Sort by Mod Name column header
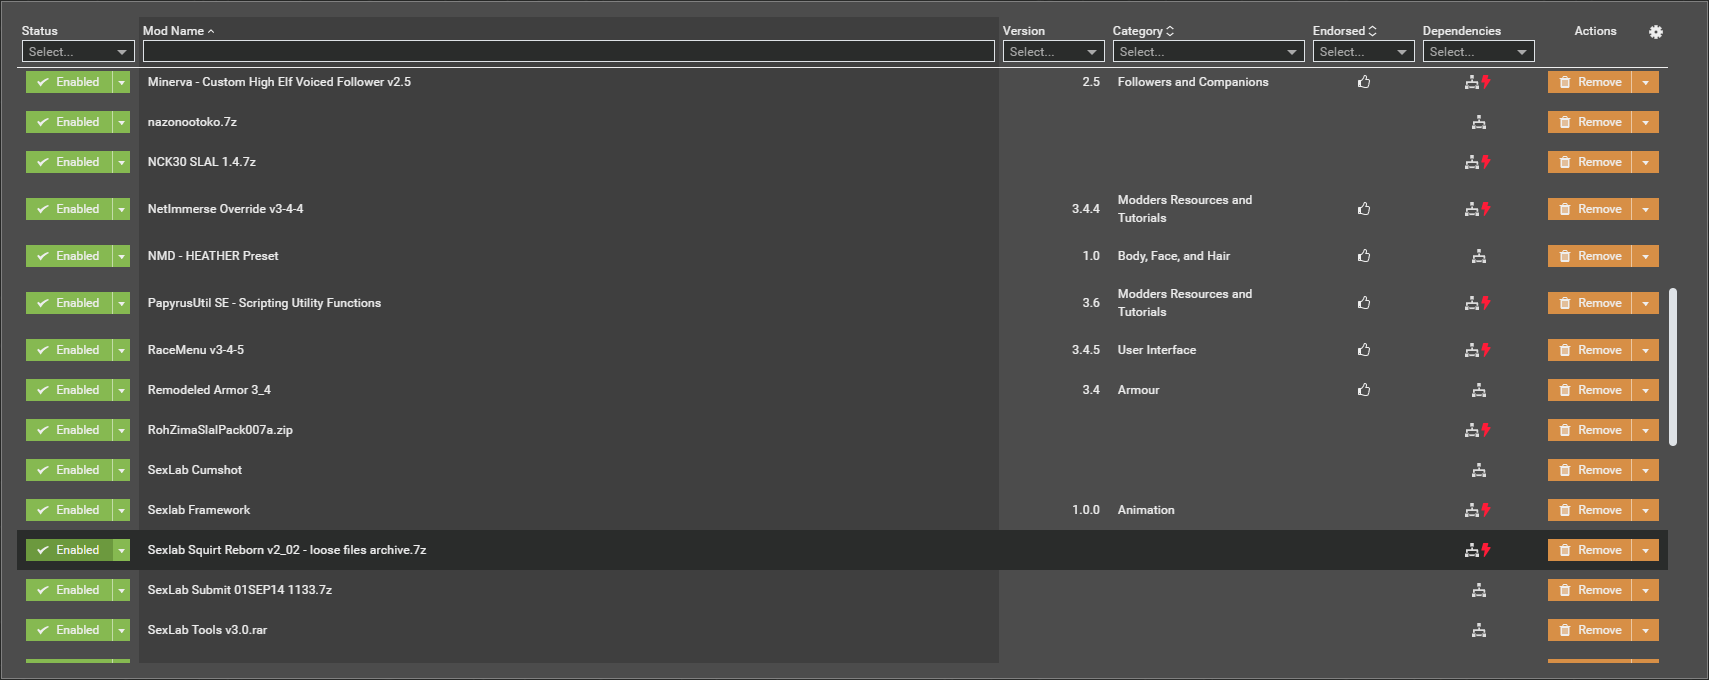Image resolution: width=1709 pixels, height=680 pixels. click(x=178, y=31)
